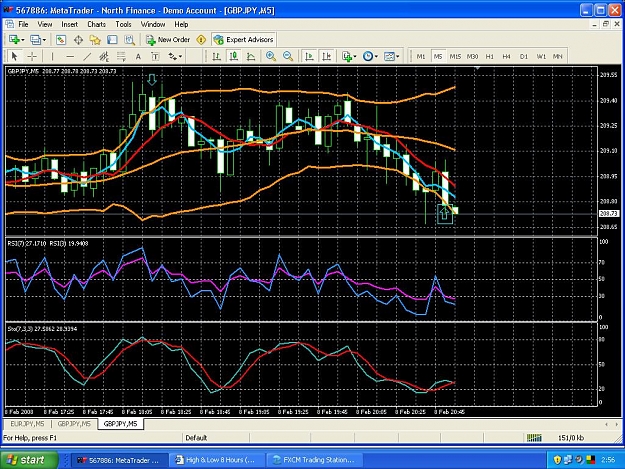Open the Data Window crosshair-target icon

78,40
